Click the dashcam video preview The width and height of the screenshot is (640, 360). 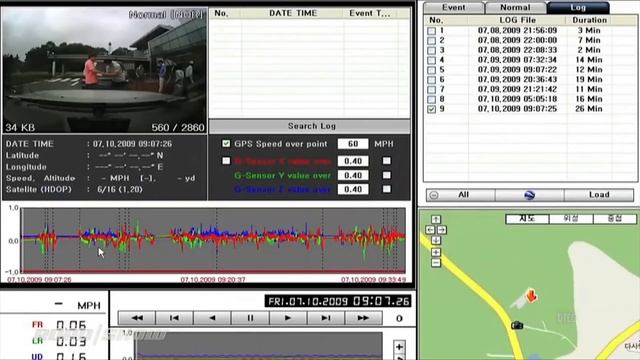pos(104,70)
